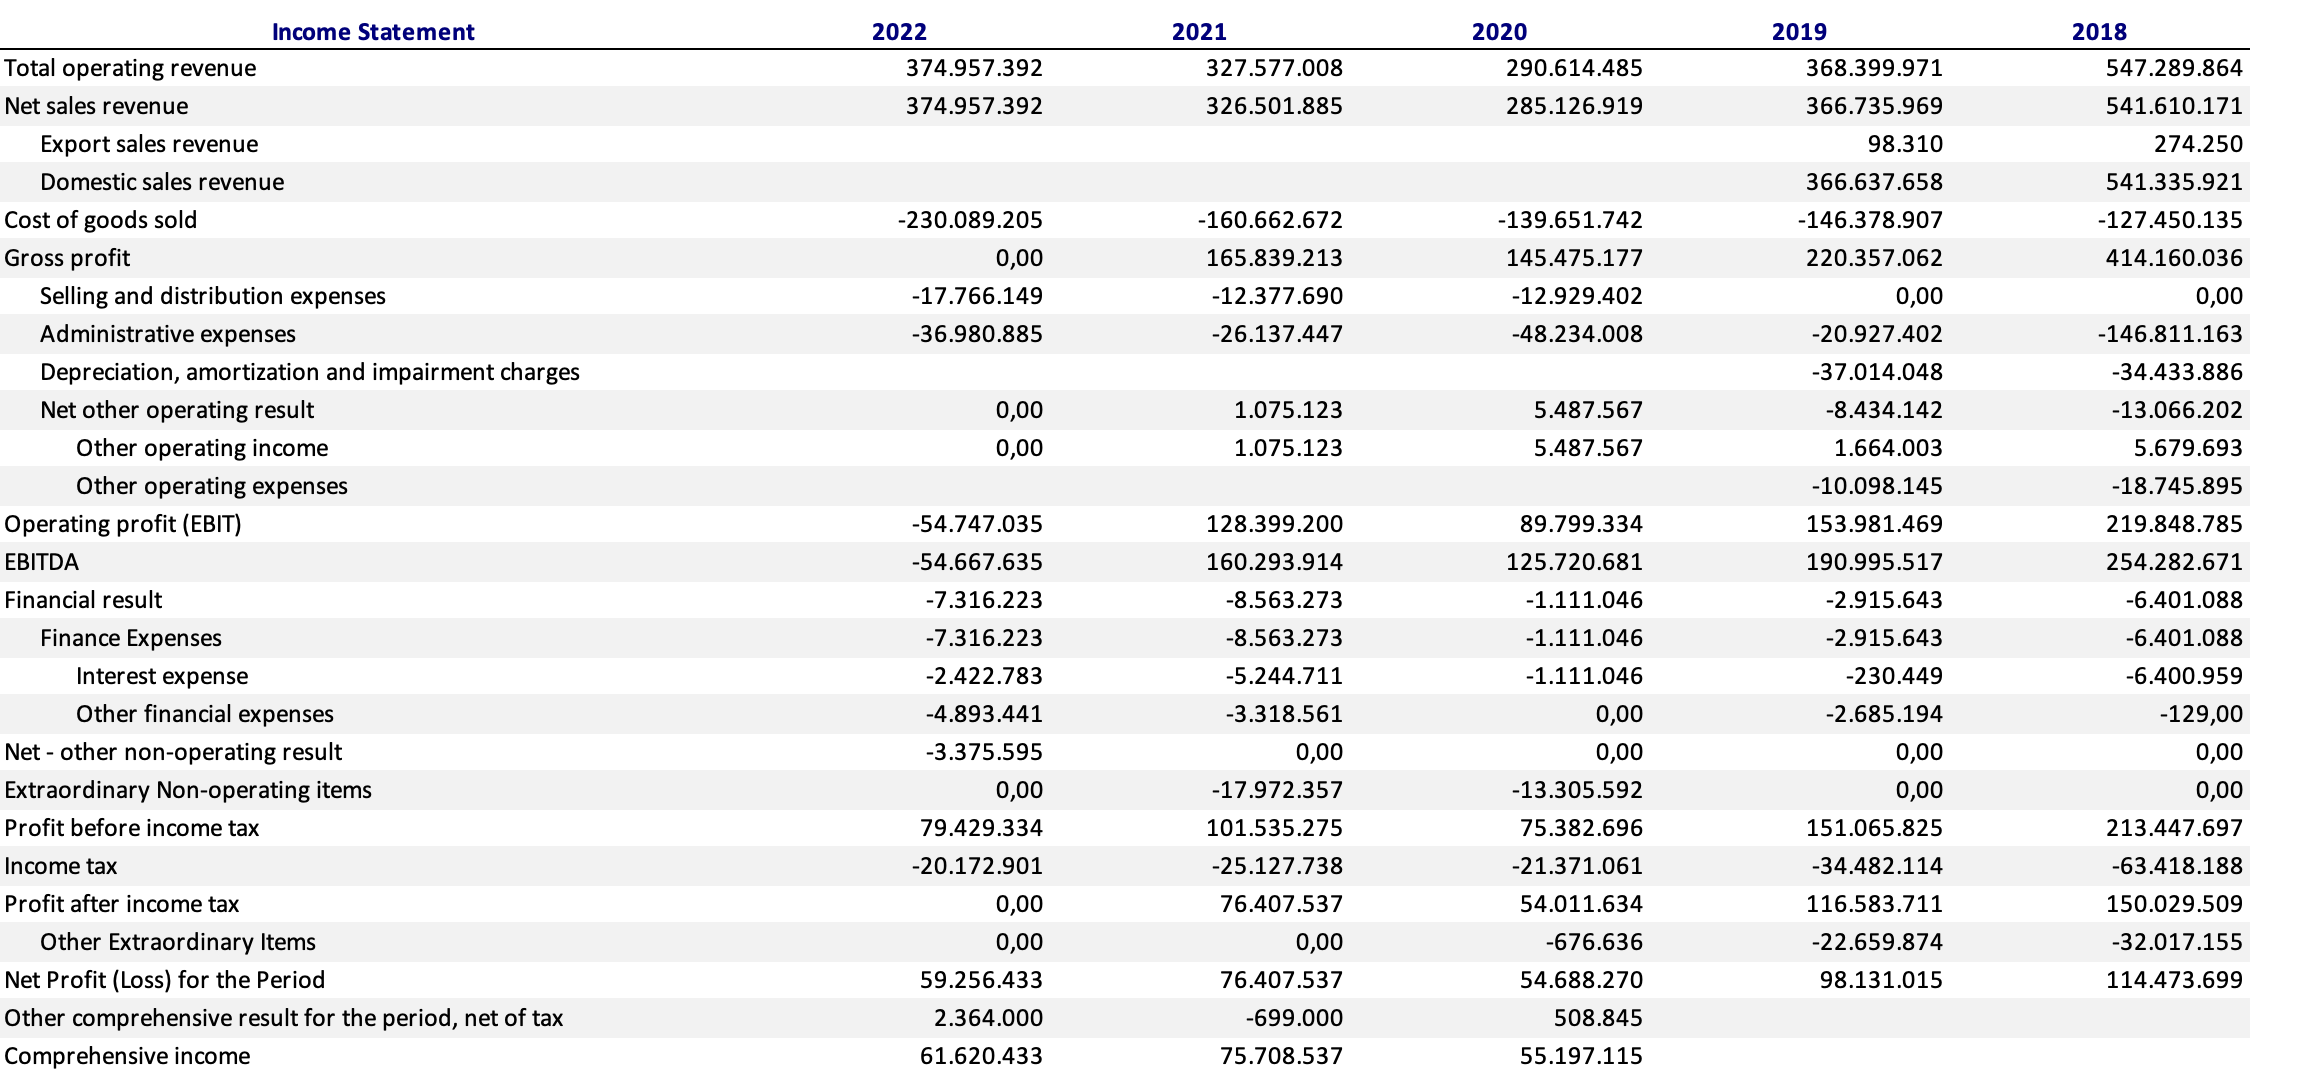Viewport: 2300px width, 1092px height.
Task: Select the 2020 column header
Action: tap(1499, 32)
